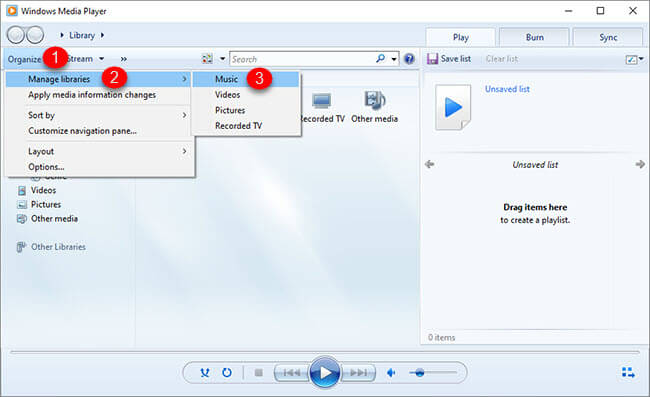Open the Organize menu

[24, 59]
